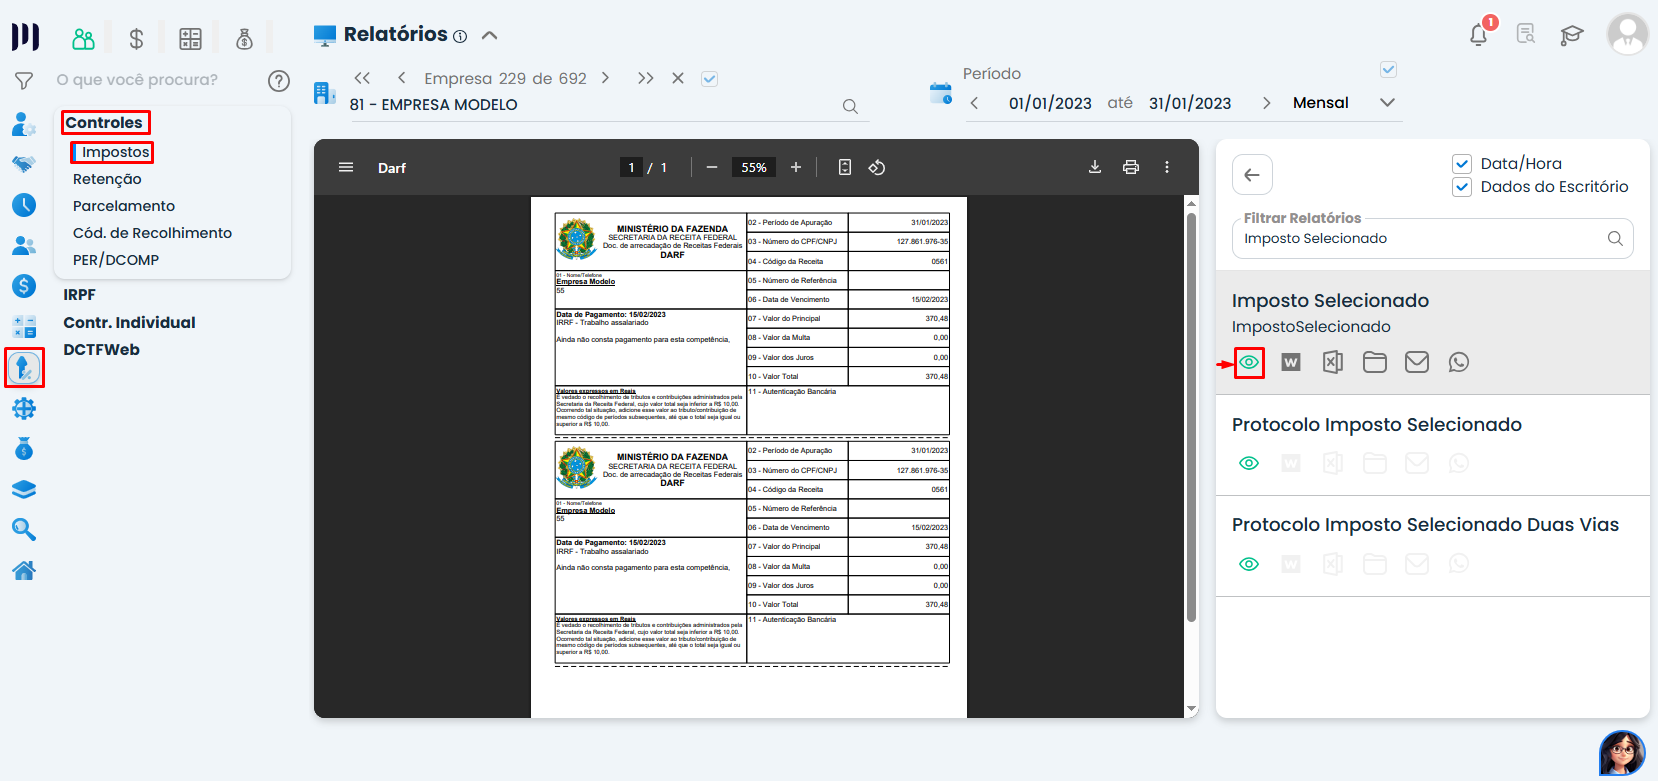Open notifications bell
Viewport: 1658px width, 781px height.
pos(1478,35)
